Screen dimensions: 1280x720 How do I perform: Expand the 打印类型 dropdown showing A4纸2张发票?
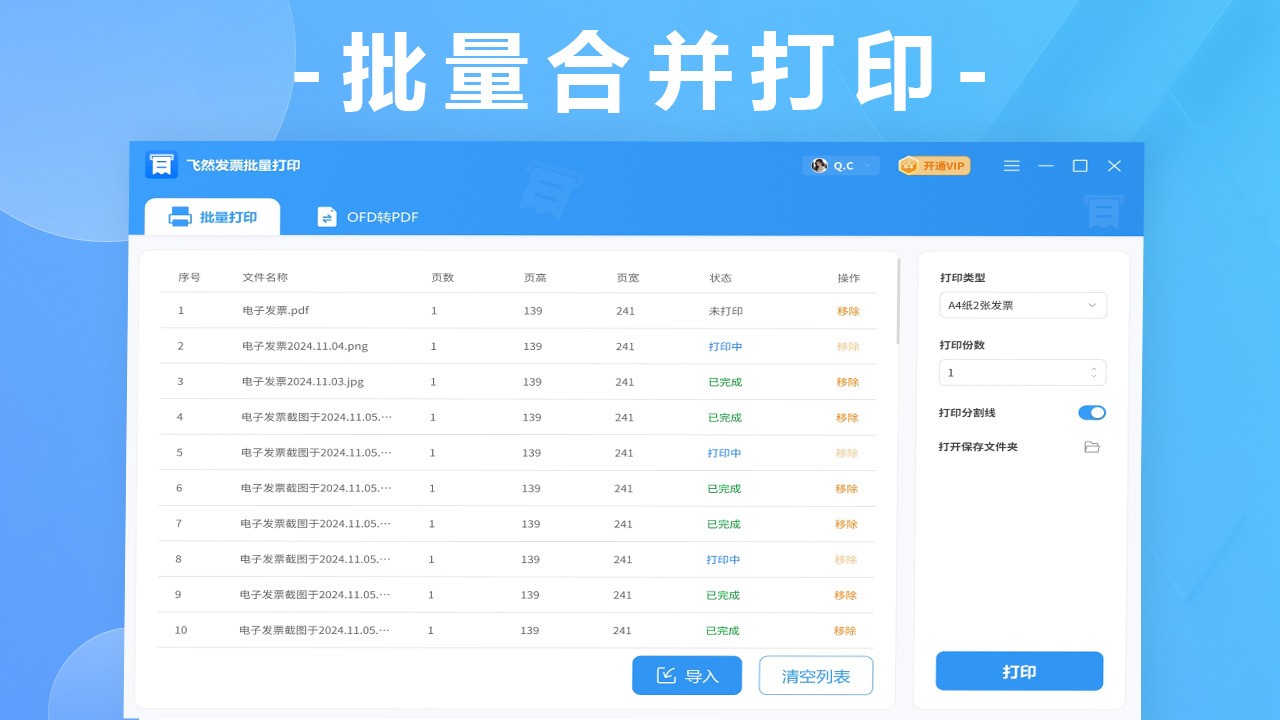pos(1022,305)
